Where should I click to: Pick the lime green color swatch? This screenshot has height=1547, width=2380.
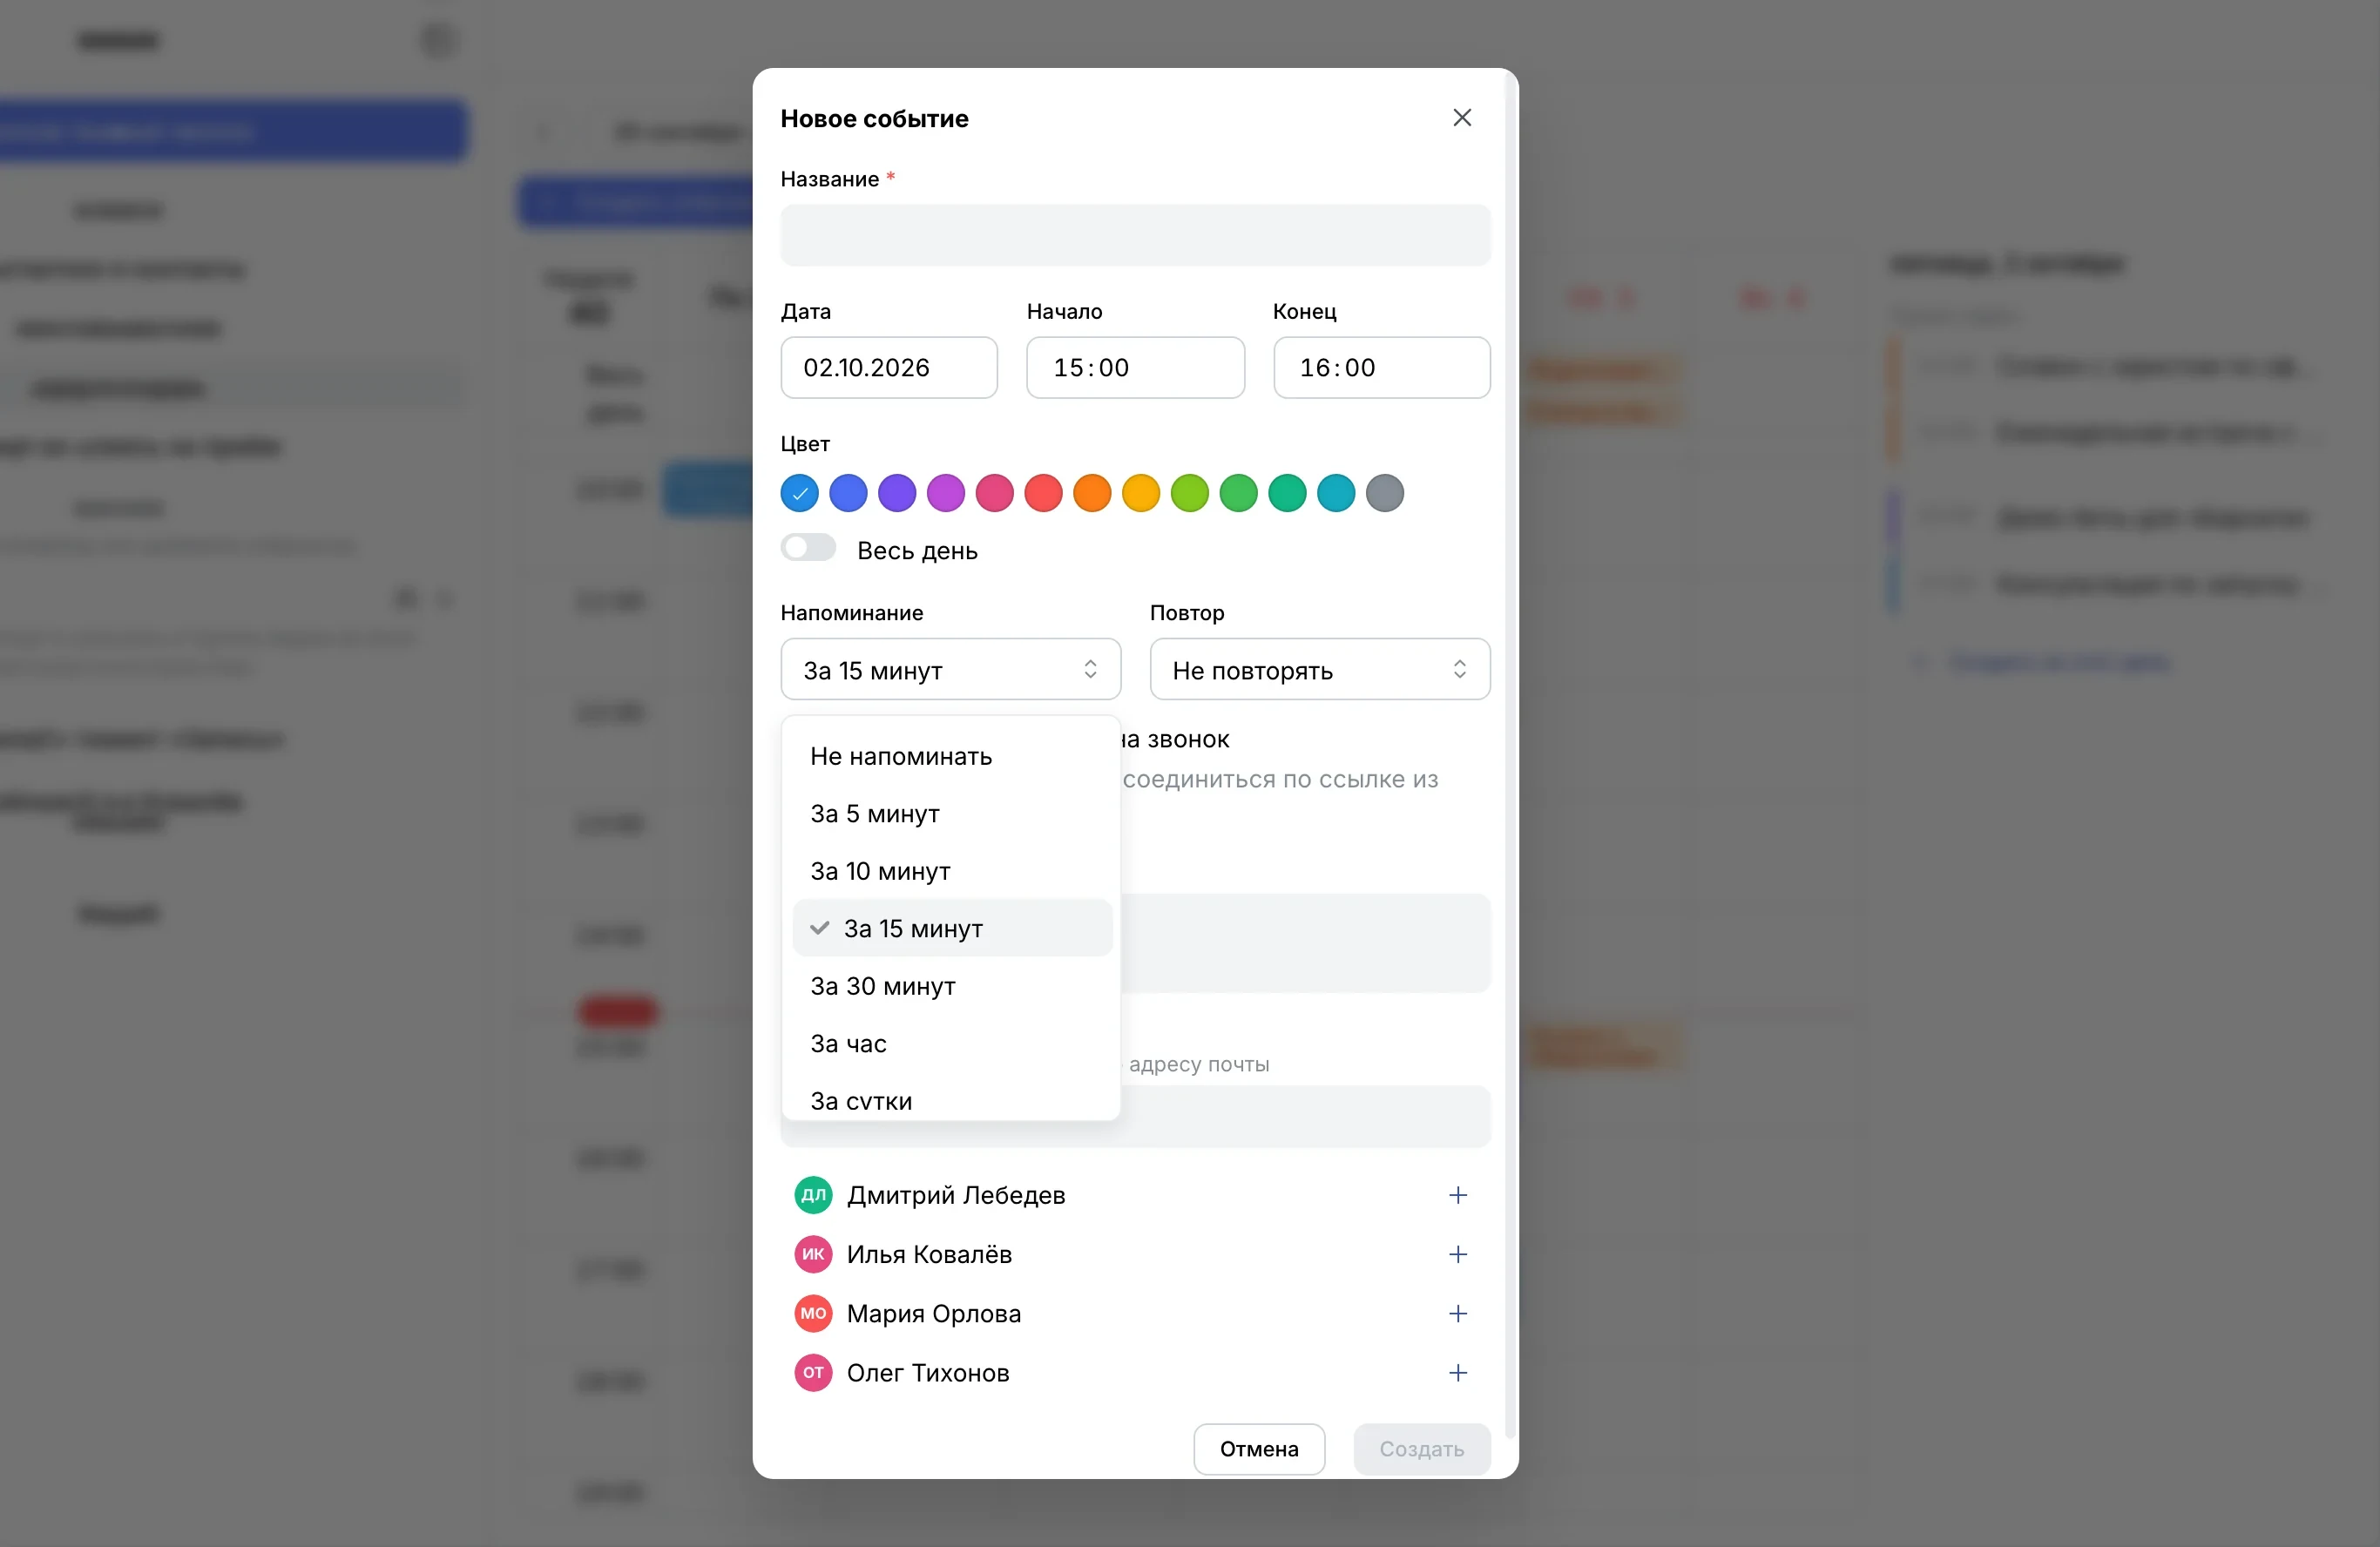pyautogui.click(x=1190, y=493)
